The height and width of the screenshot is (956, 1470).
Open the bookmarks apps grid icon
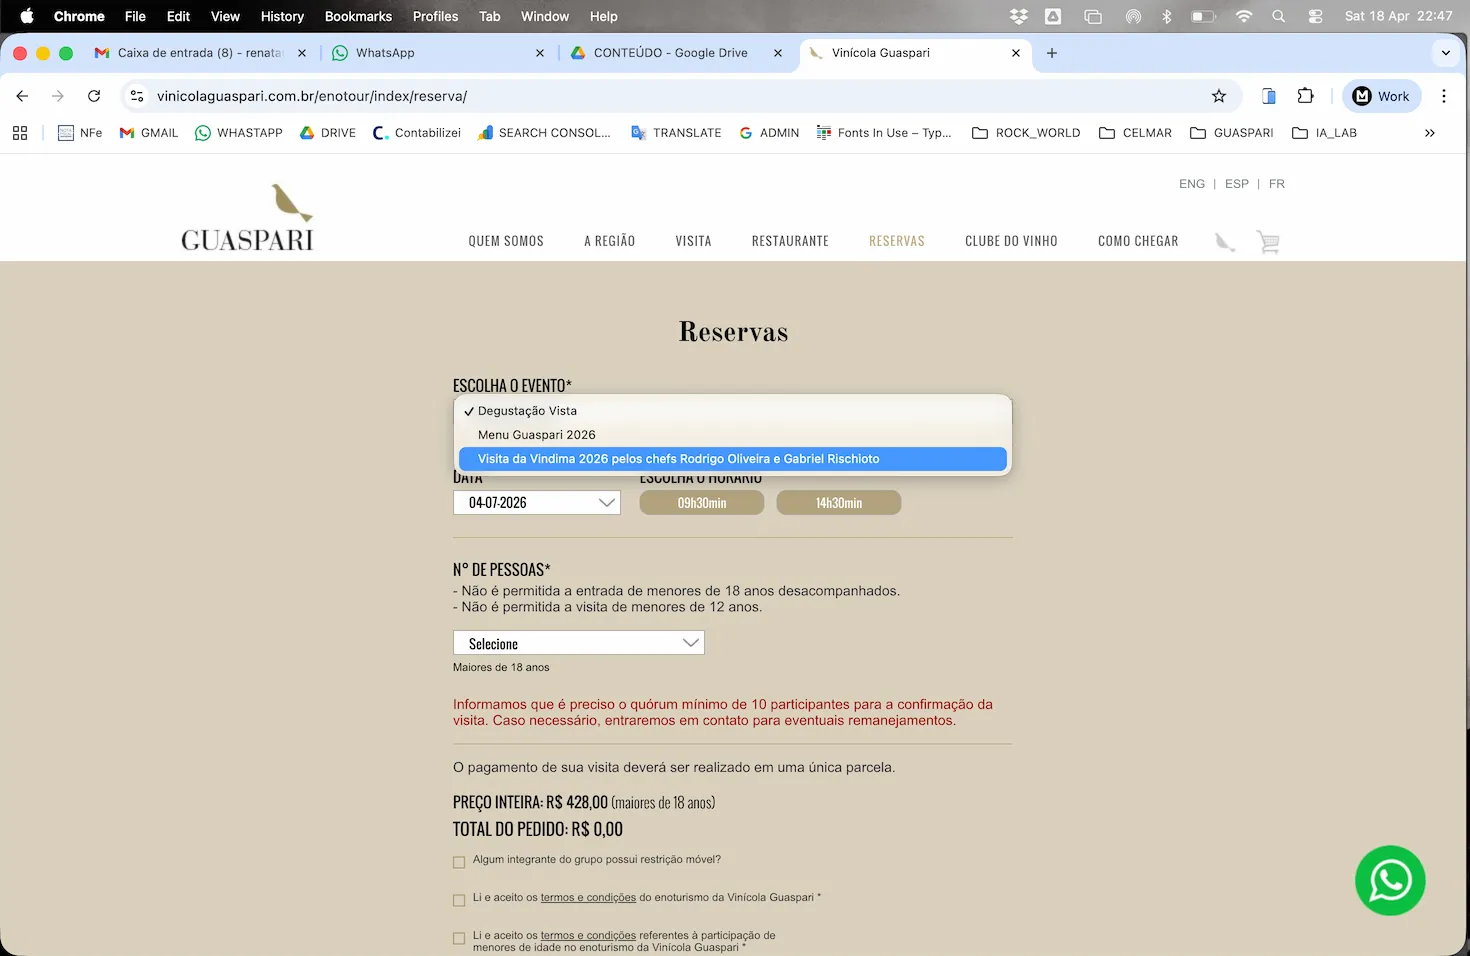[x=20, y=133]
